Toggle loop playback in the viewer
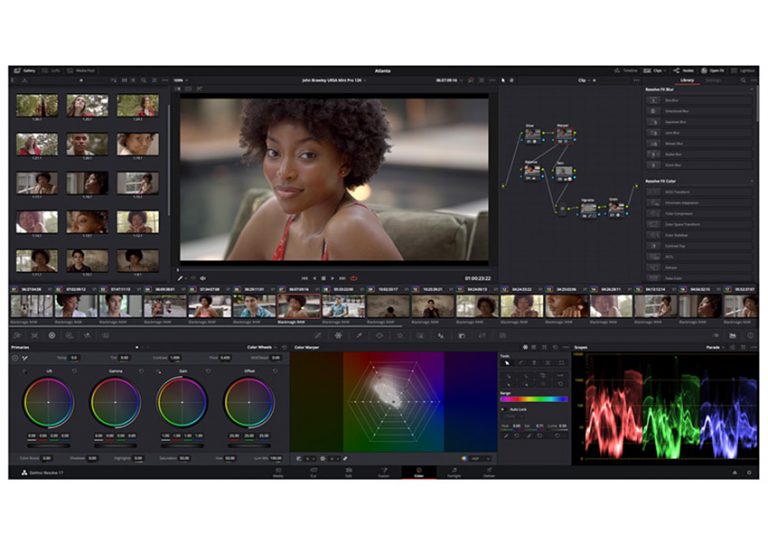768x543 pixels. [x=355, y=277]
